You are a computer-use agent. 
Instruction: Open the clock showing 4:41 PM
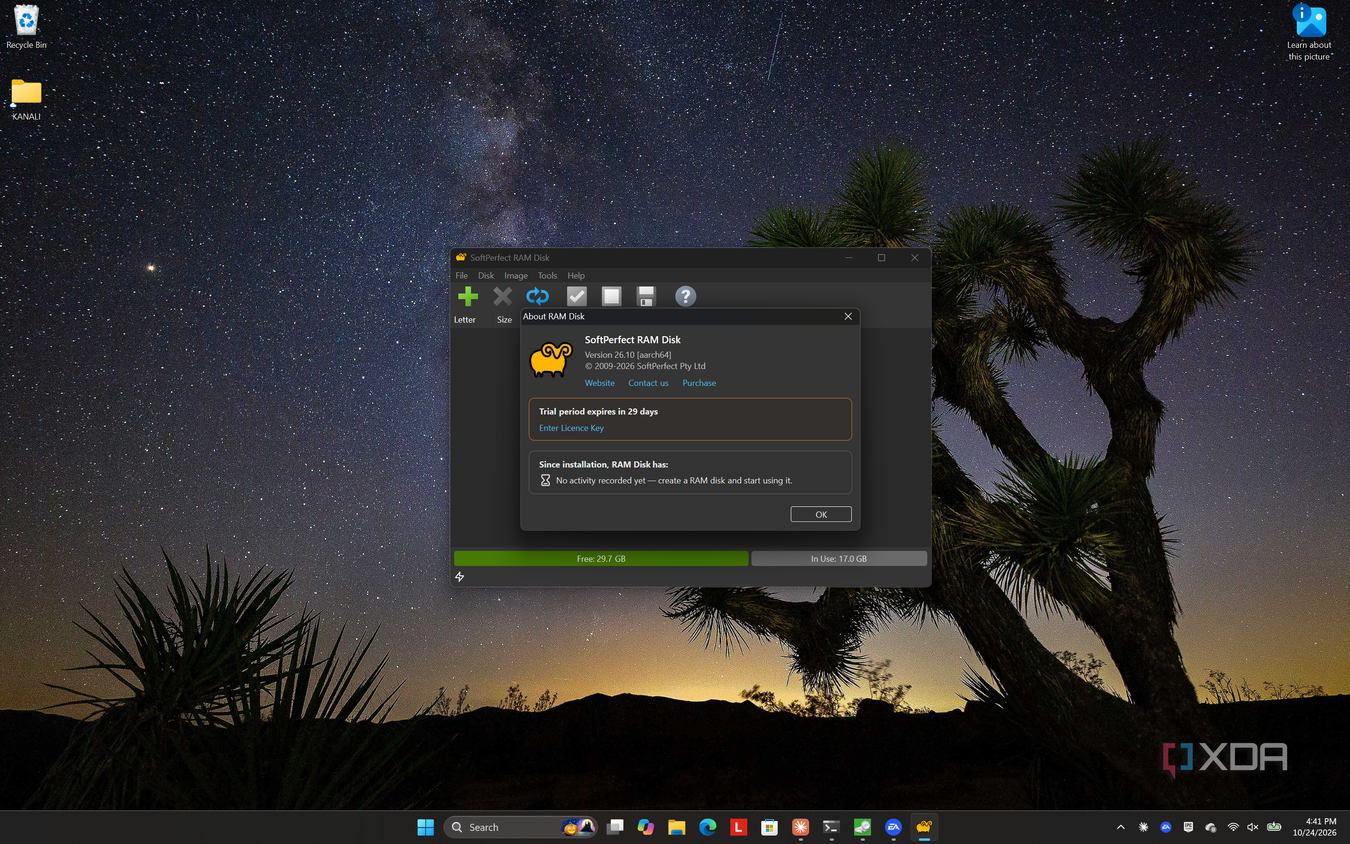(1314, 827)
